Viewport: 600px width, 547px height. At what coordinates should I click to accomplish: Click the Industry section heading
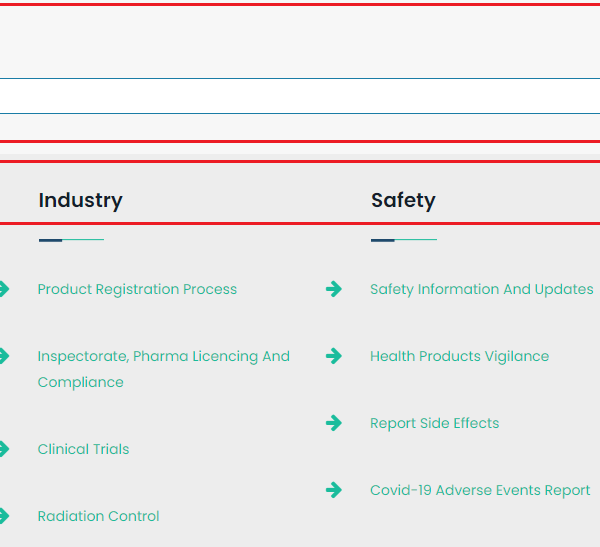click(80, 200)
